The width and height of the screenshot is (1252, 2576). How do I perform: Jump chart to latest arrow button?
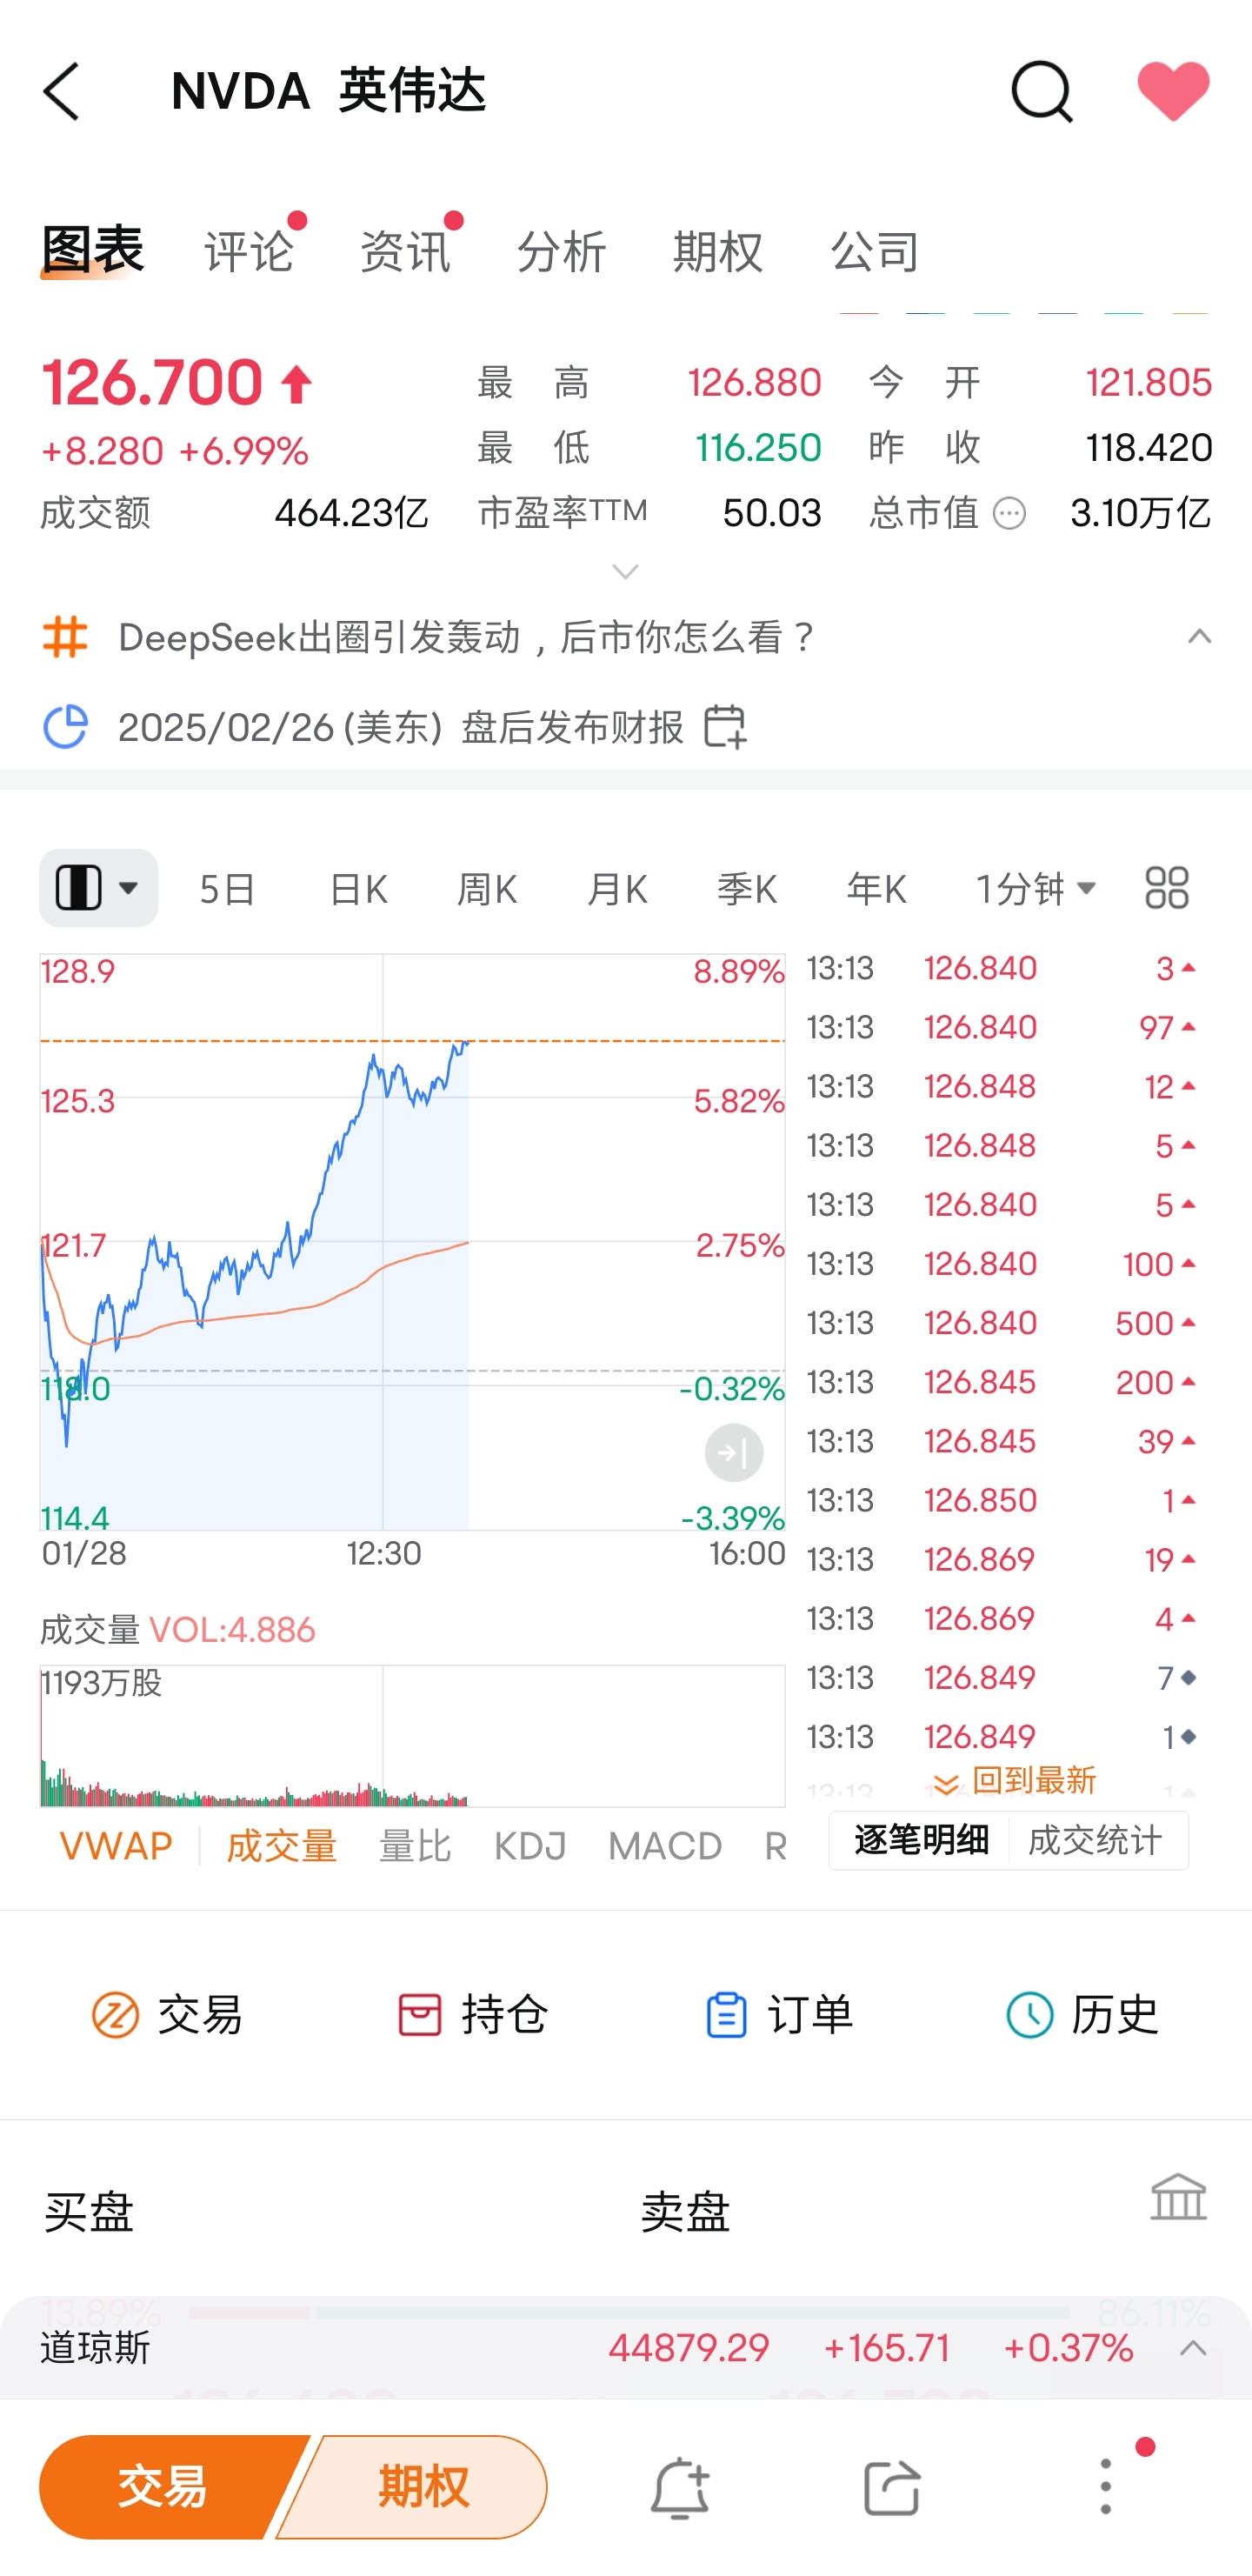tap(734, 1452)
